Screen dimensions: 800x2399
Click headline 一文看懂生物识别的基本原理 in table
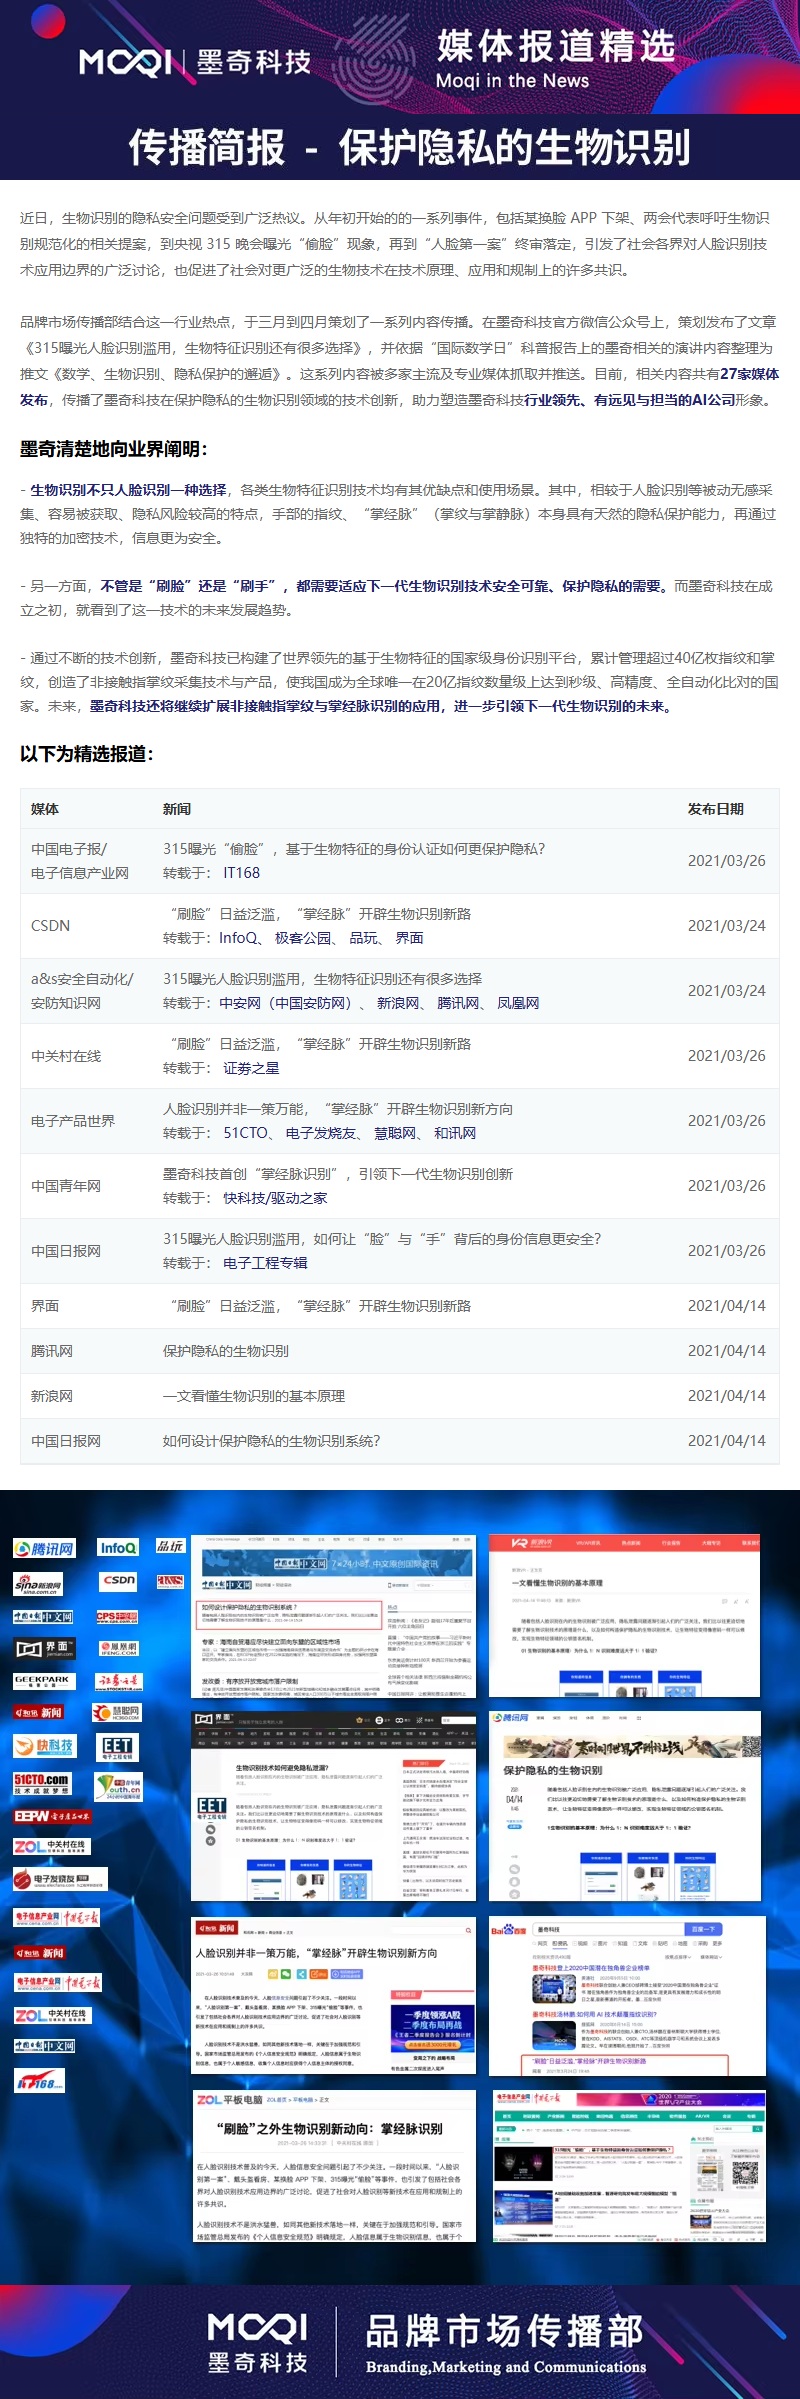click(254, 1396)
